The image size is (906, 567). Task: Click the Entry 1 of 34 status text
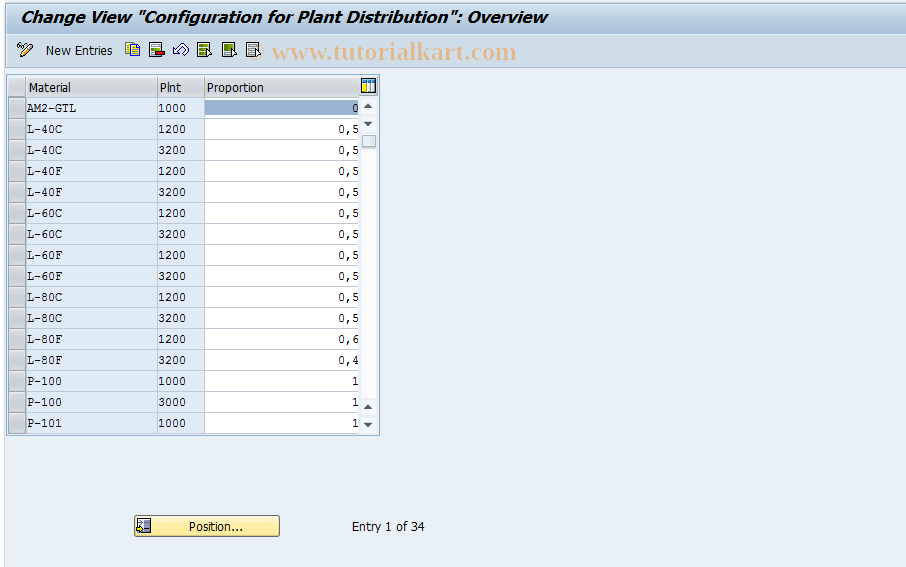(388, 527)
